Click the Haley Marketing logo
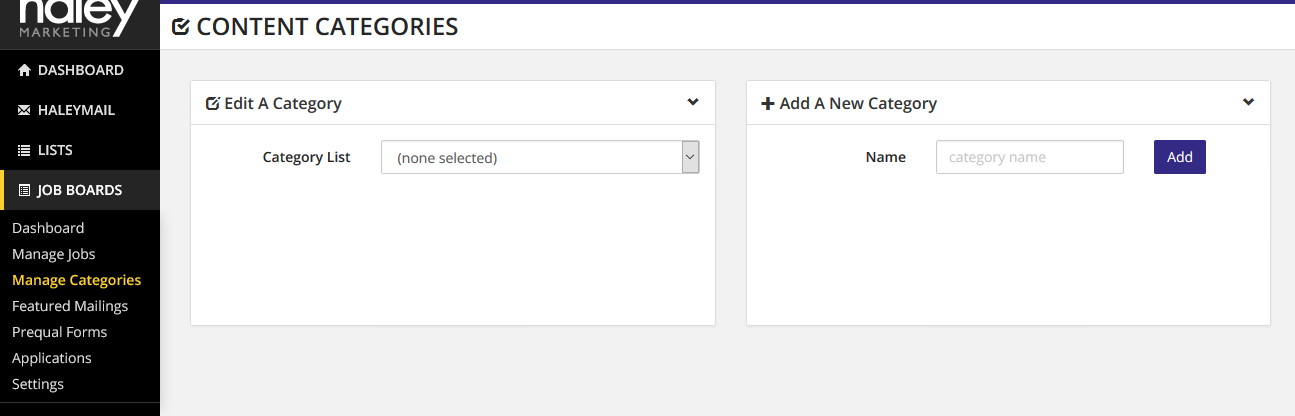Viewport: 1295px width, 416px height. click(80, 19)
